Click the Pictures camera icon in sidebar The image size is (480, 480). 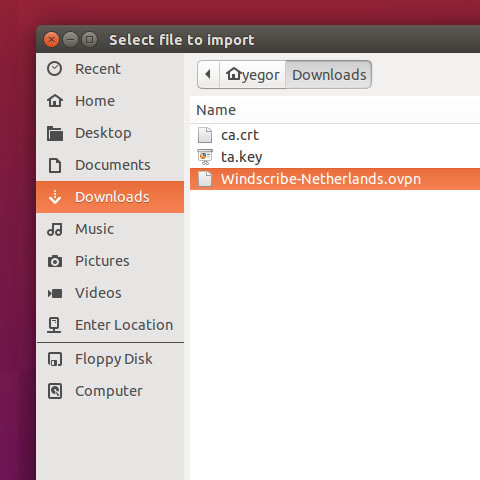[x=55, y=261]
